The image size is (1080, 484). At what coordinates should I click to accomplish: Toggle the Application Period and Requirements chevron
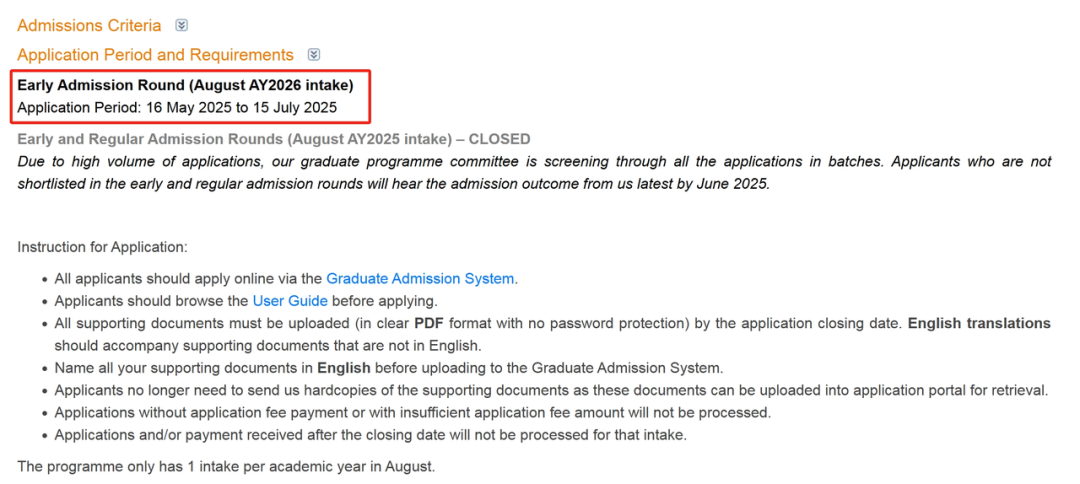314,54
